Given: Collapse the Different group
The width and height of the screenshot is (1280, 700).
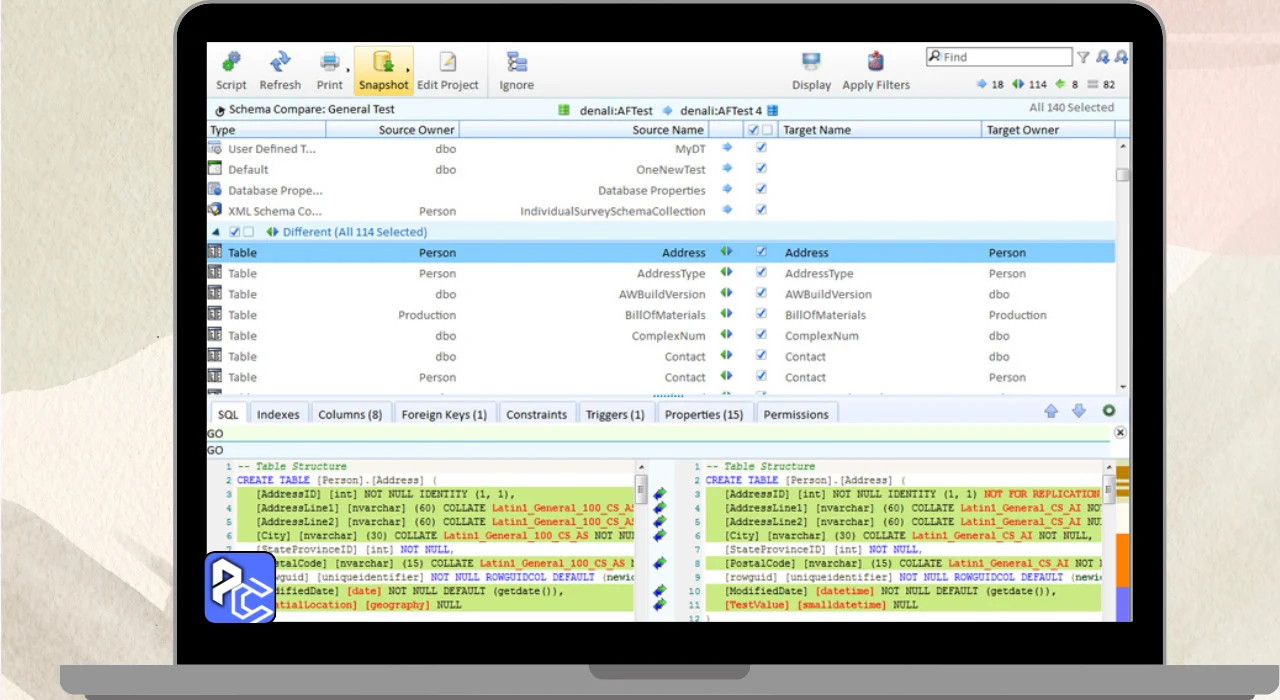Looking at the screenshot, I should [214, 232].
